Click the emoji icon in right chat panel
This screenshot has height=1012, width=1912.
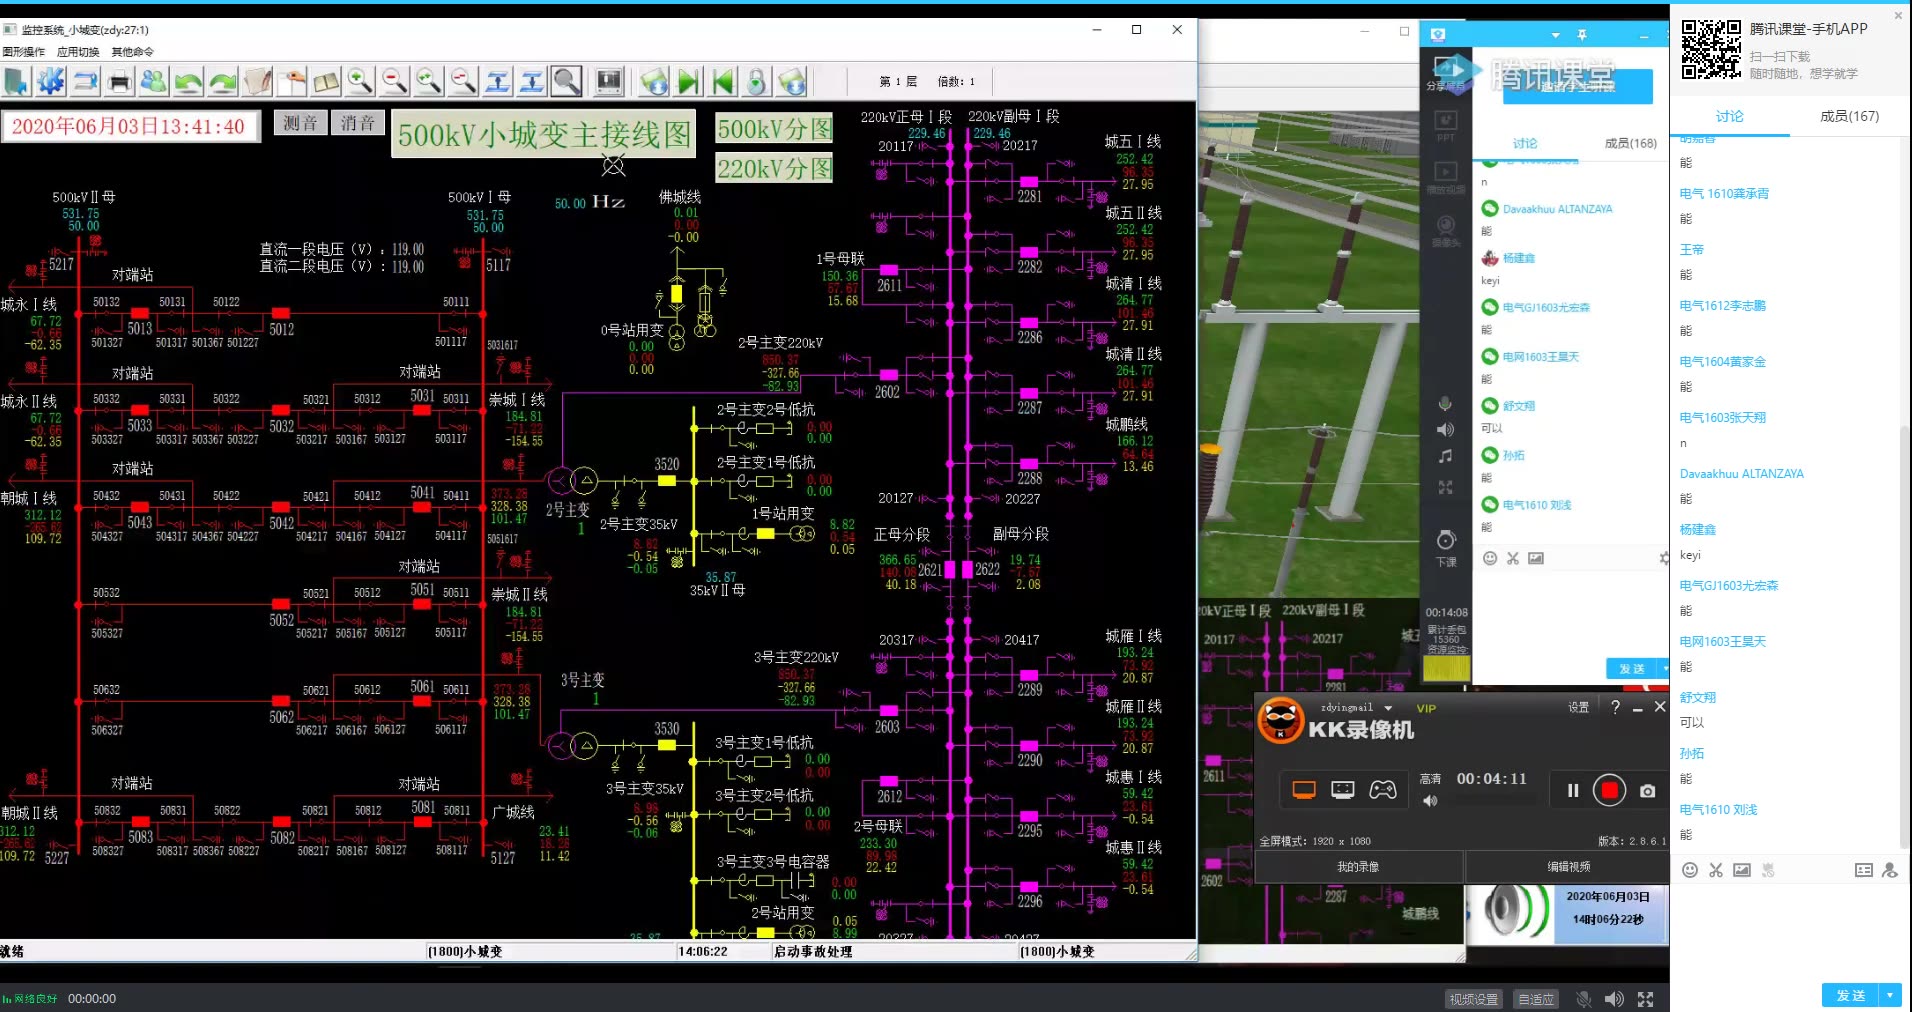[1690, 870]
